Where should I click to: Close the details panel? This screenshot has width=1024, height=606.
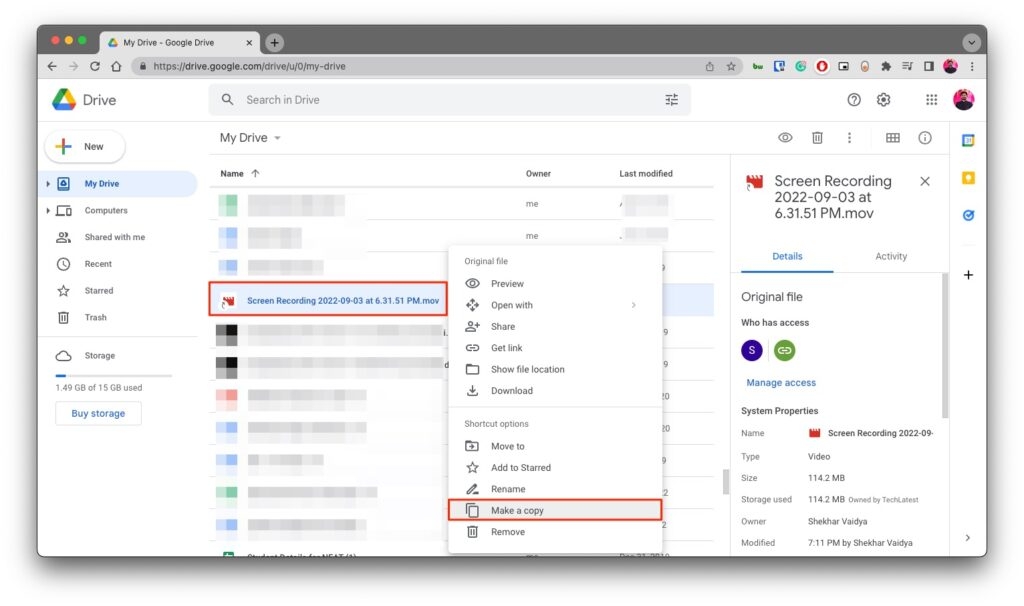[x=925, y=182]
